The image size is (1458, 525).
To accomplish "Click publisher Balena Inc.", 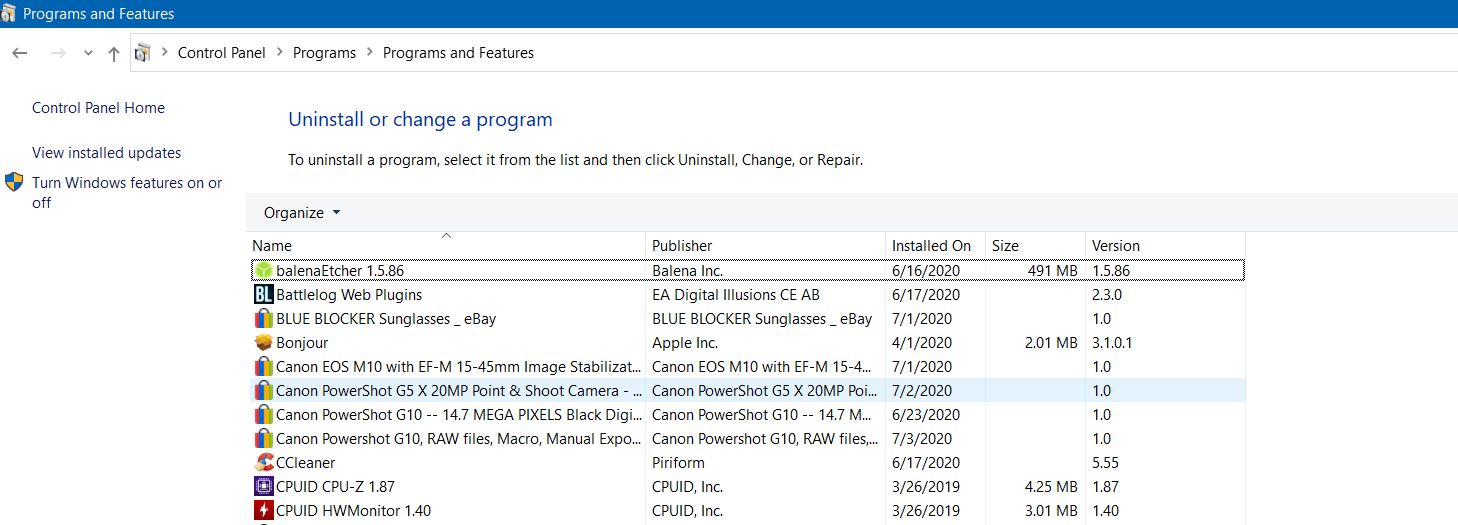I will pos(687,270).
